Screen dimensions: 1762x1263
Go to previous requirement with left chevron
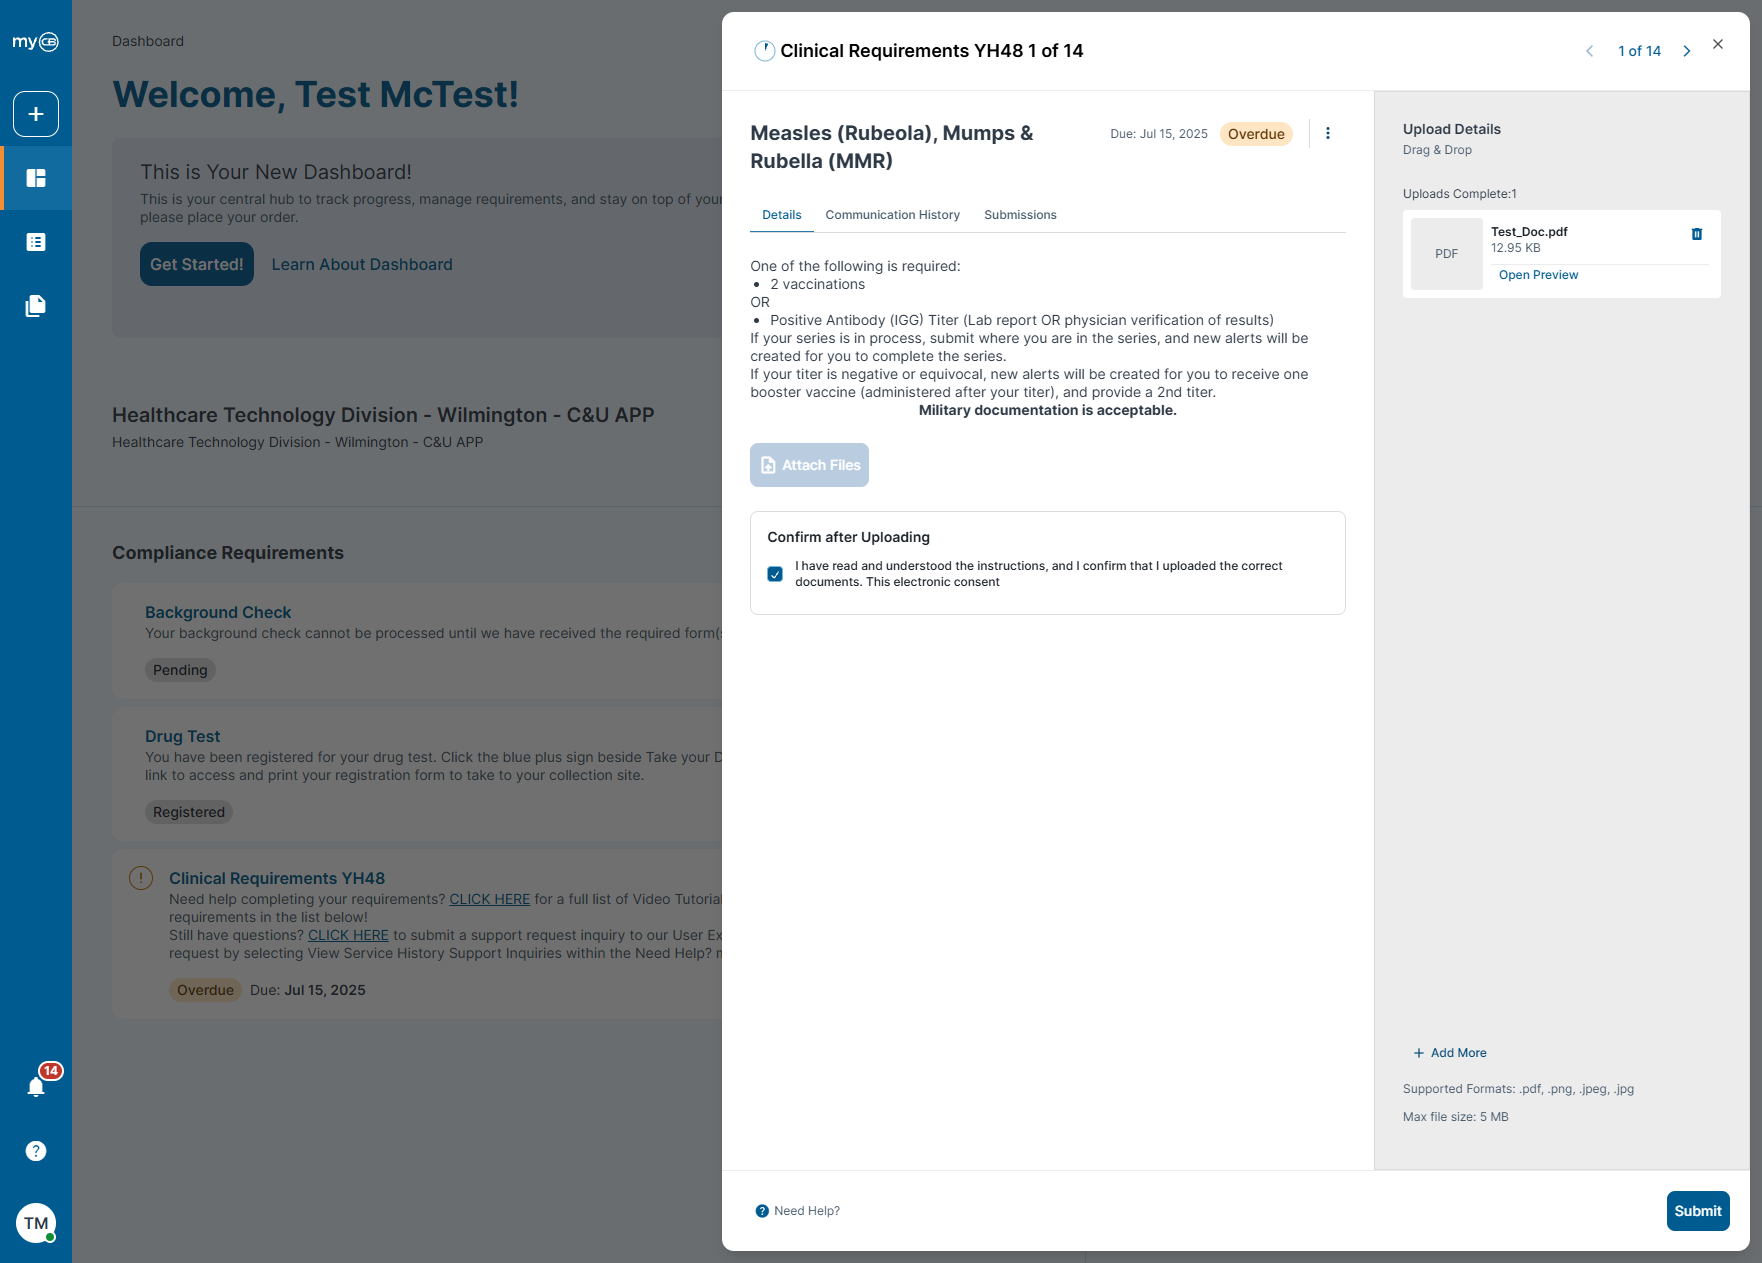[x=1590, y=51]
